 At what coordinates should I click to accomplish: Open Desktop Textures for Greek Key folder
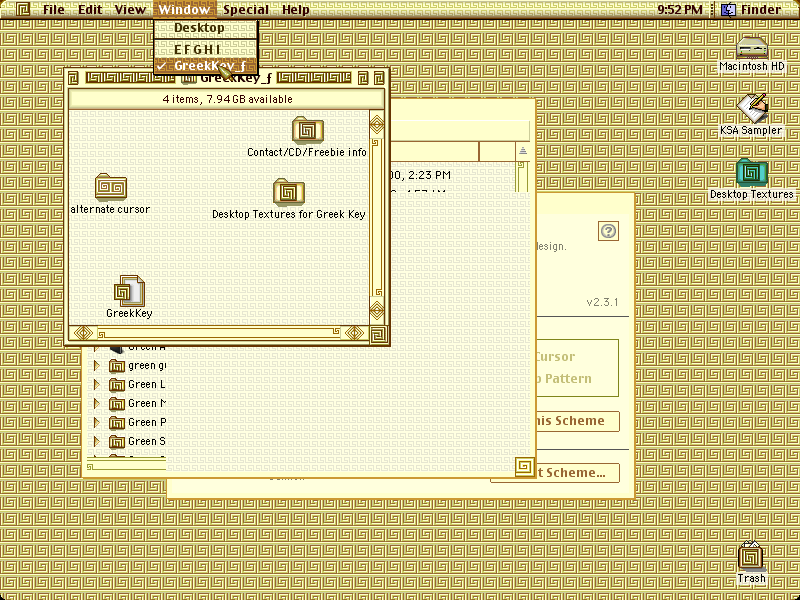(x=289, y=192)
